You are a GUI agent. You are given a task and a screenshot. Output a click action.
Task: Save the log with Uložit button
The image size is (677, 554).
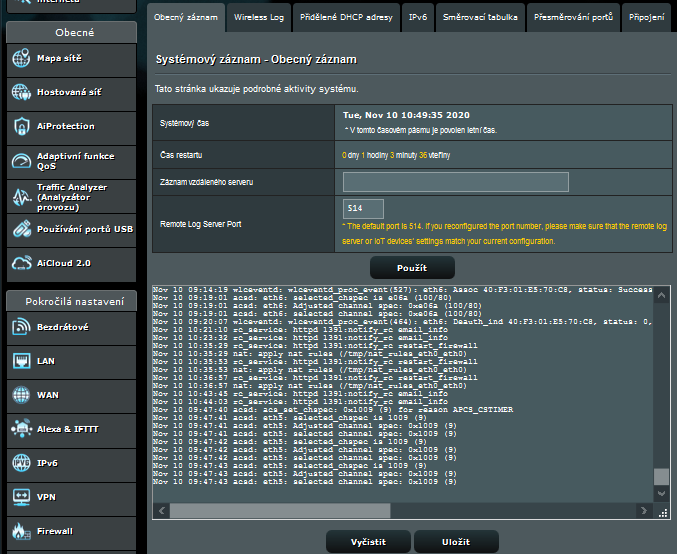[456, 541]
